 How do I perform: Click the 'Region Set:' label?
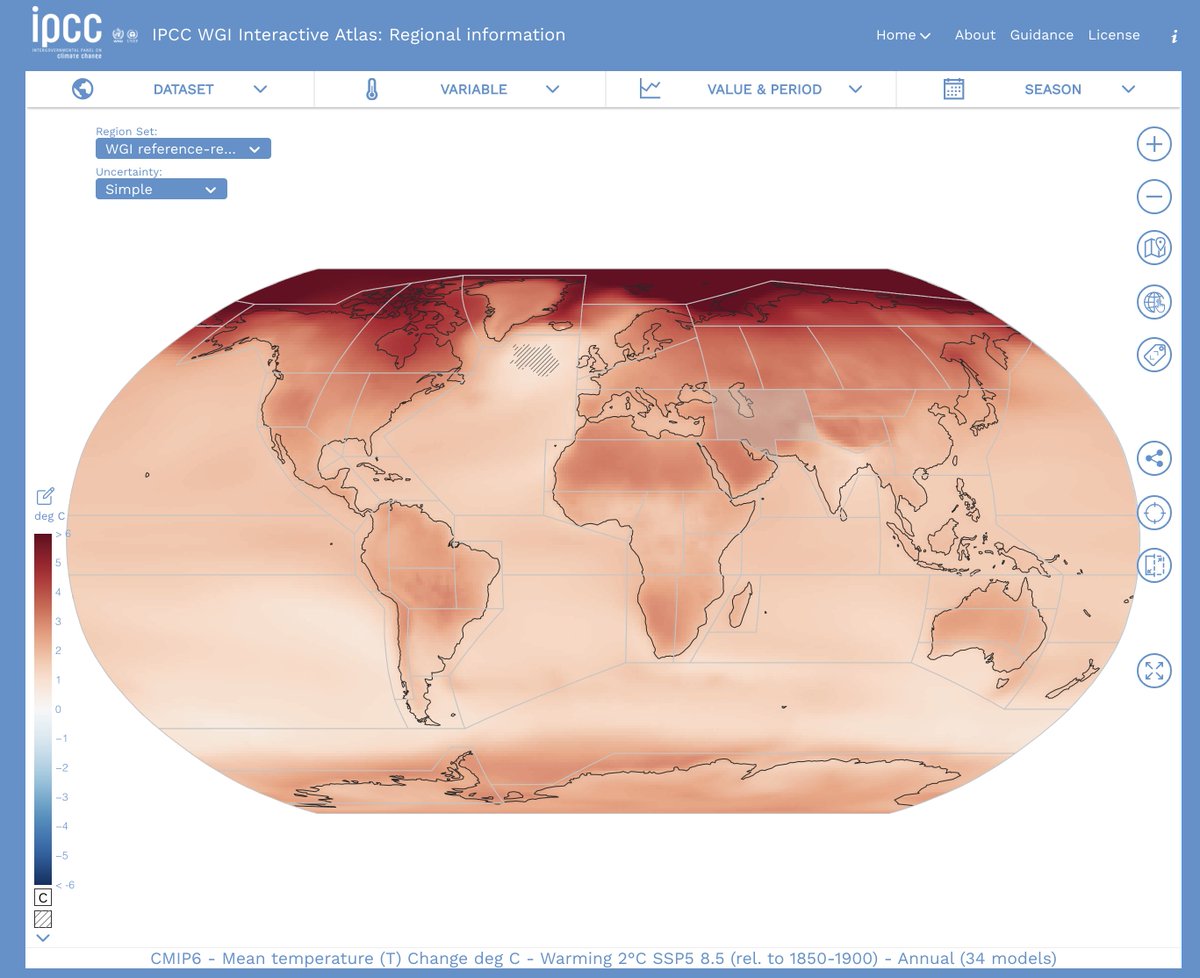[126, 131]
